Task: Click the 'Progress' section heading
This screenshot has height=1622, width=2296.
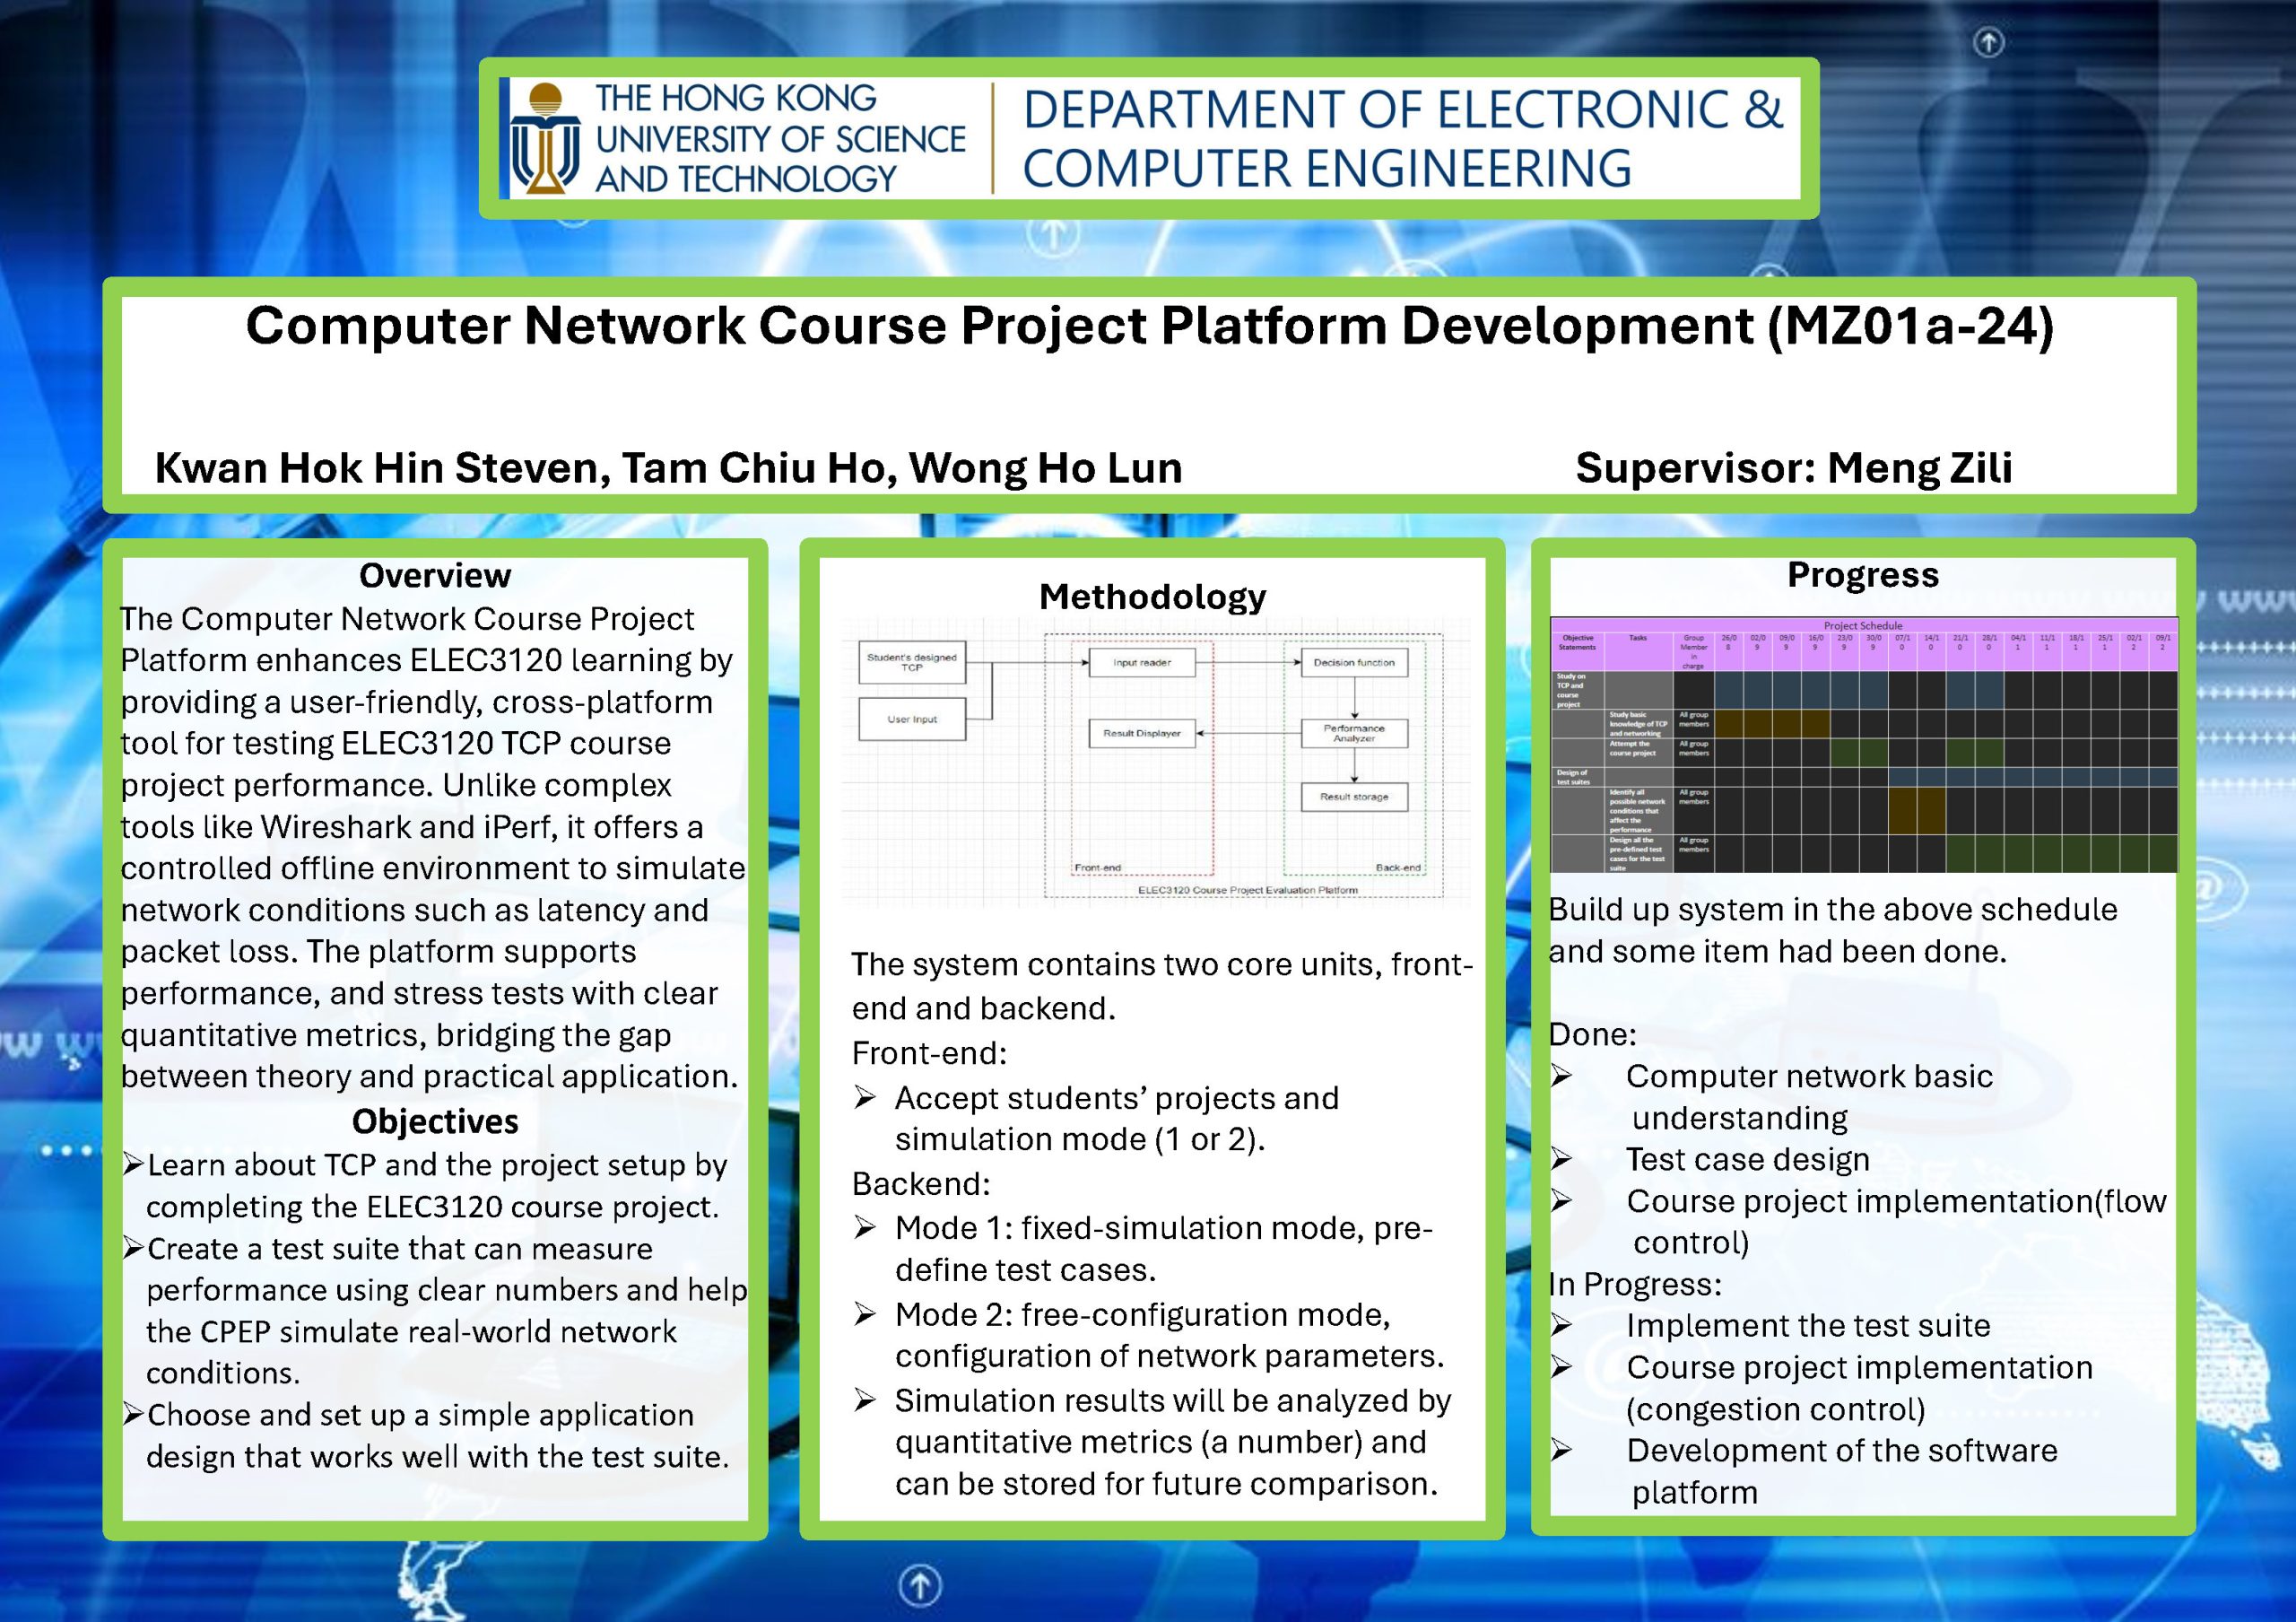Action: click(1863, 574)
